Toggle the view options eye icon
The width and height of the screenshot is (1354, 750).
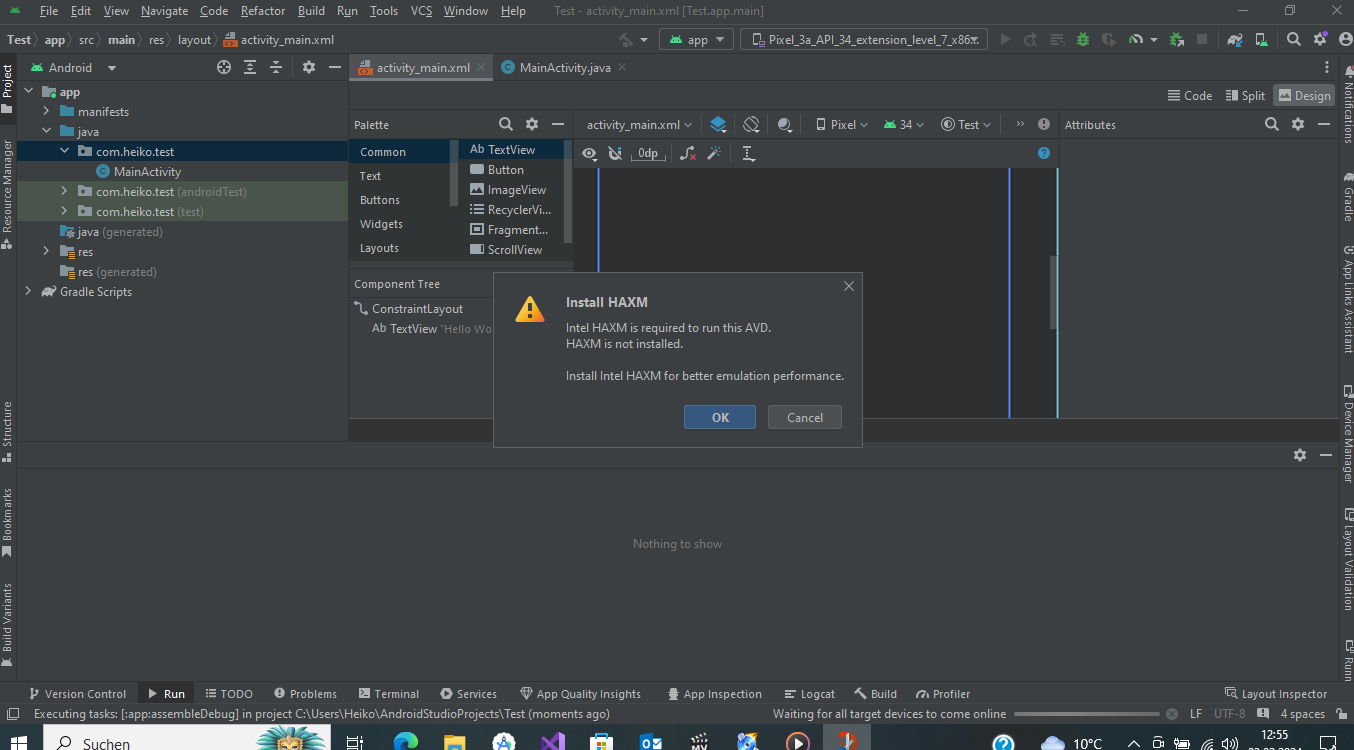pyautogui.click(x=589, y=153)
